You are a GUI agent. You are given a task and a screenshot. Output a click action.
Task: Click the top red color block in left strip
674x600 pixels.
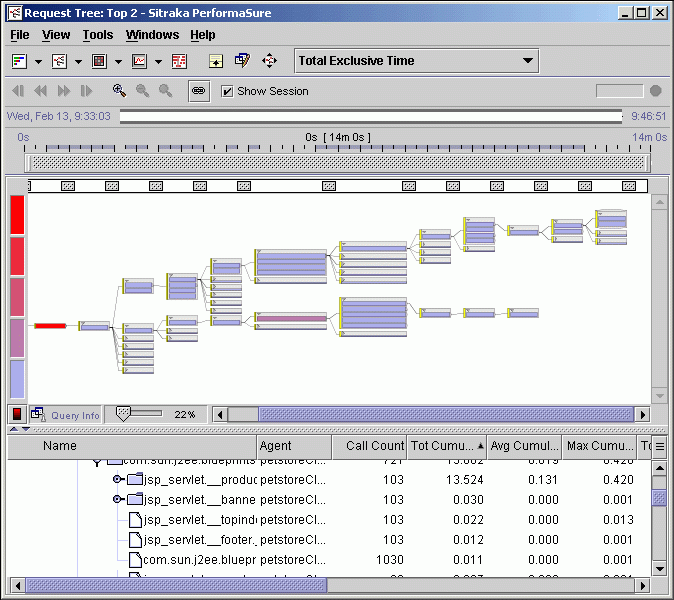coord(17,214)
